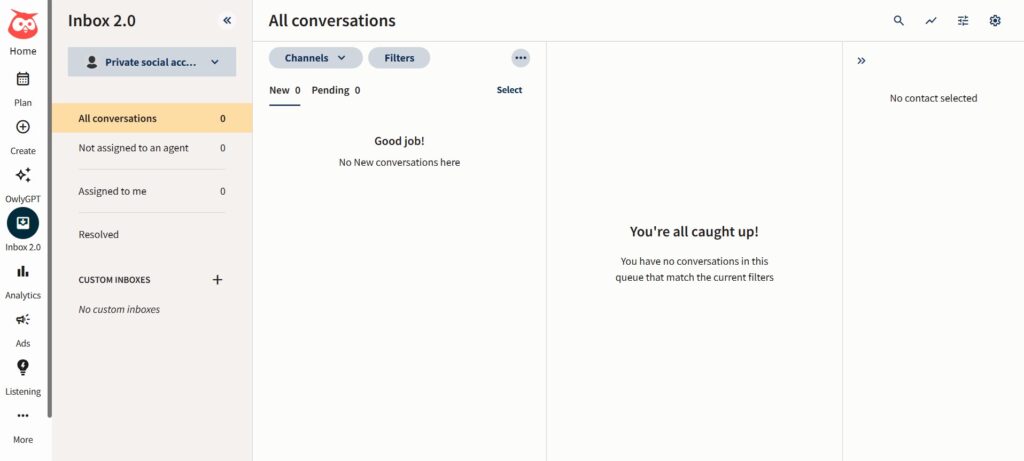Open the tune/preferences sliders icon
1024x461 pixels.
pos(963,20)
